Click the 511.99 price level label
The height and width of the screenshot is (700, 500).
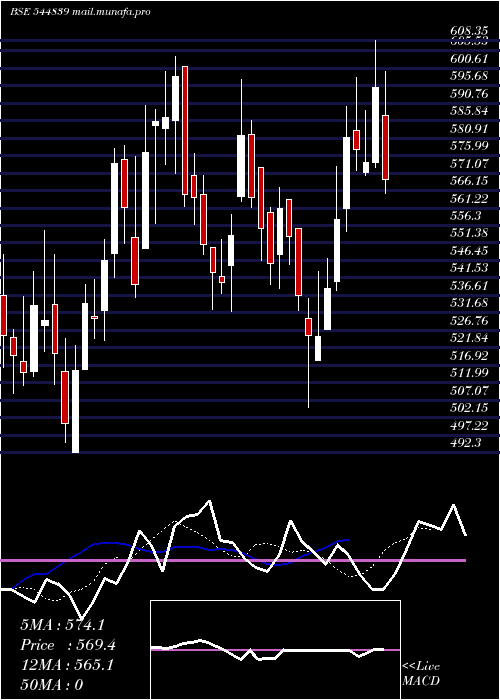pos(469,373)
